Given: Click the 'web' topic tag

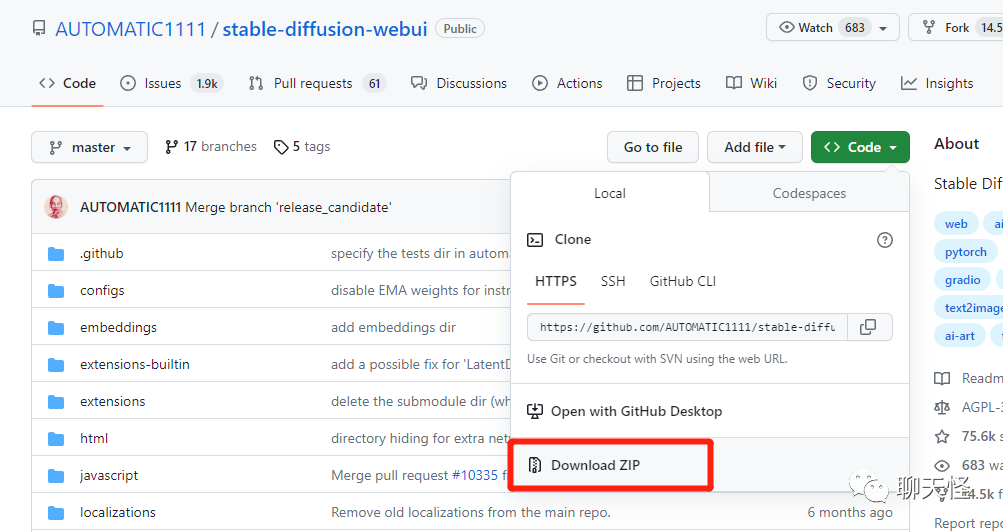Looking at the screenshot, I should [956, 224].
